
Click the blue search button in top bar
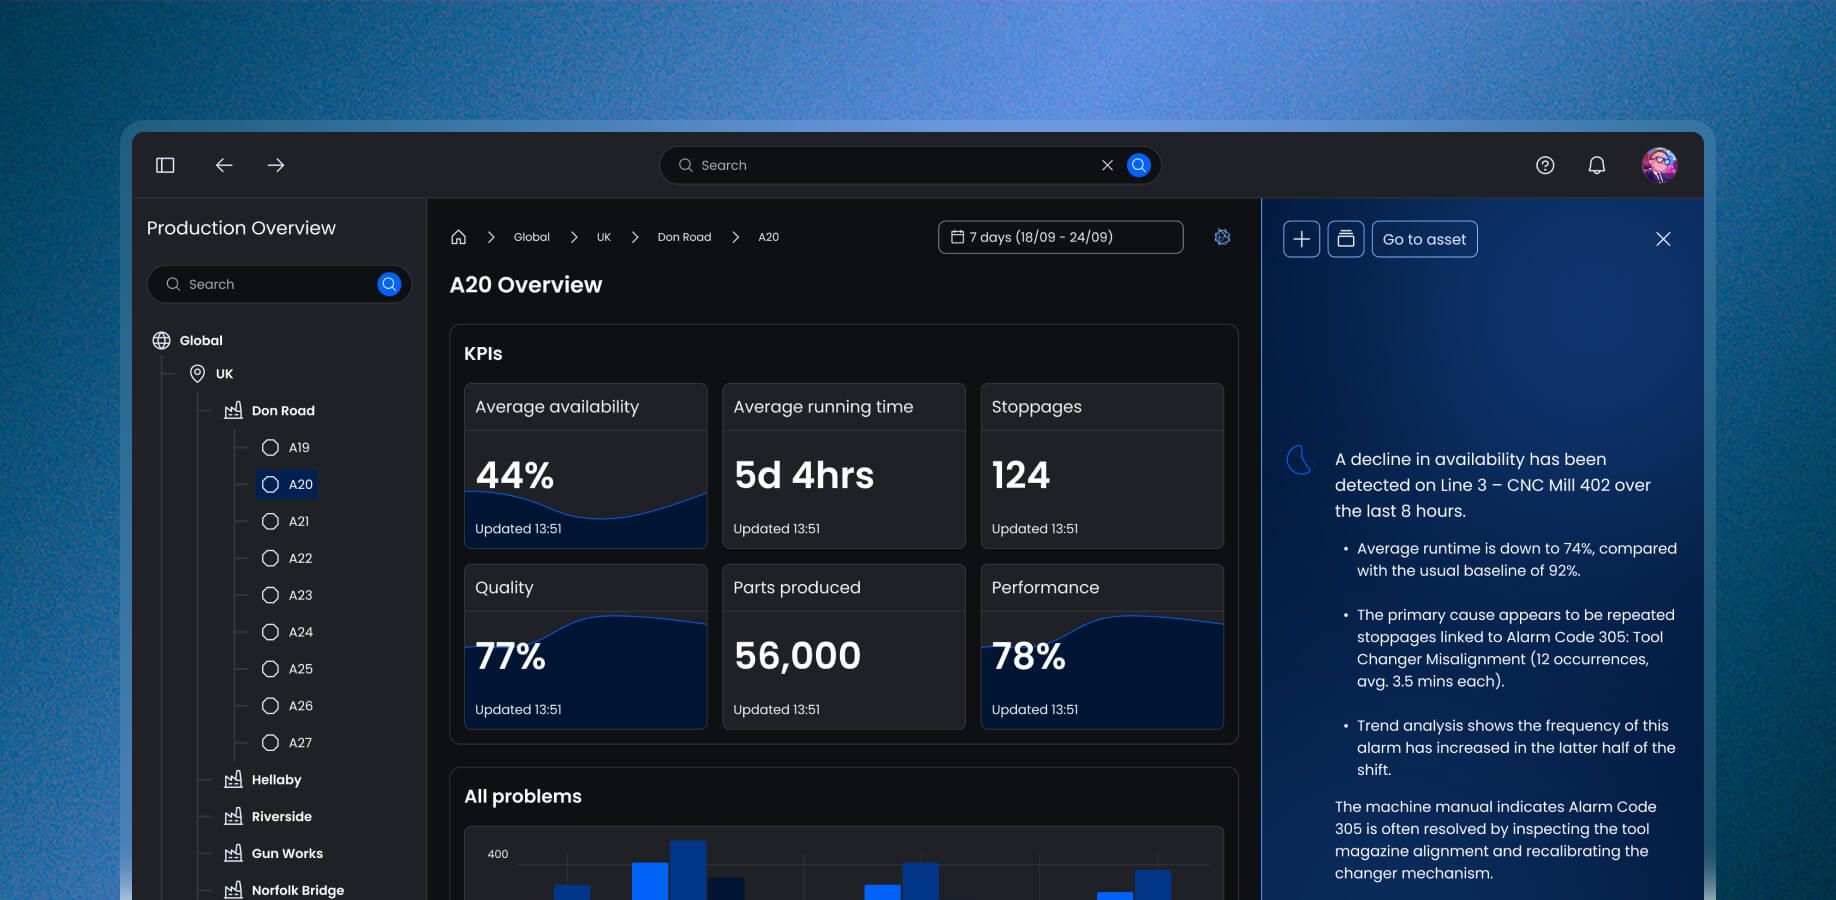point(1138,165)
